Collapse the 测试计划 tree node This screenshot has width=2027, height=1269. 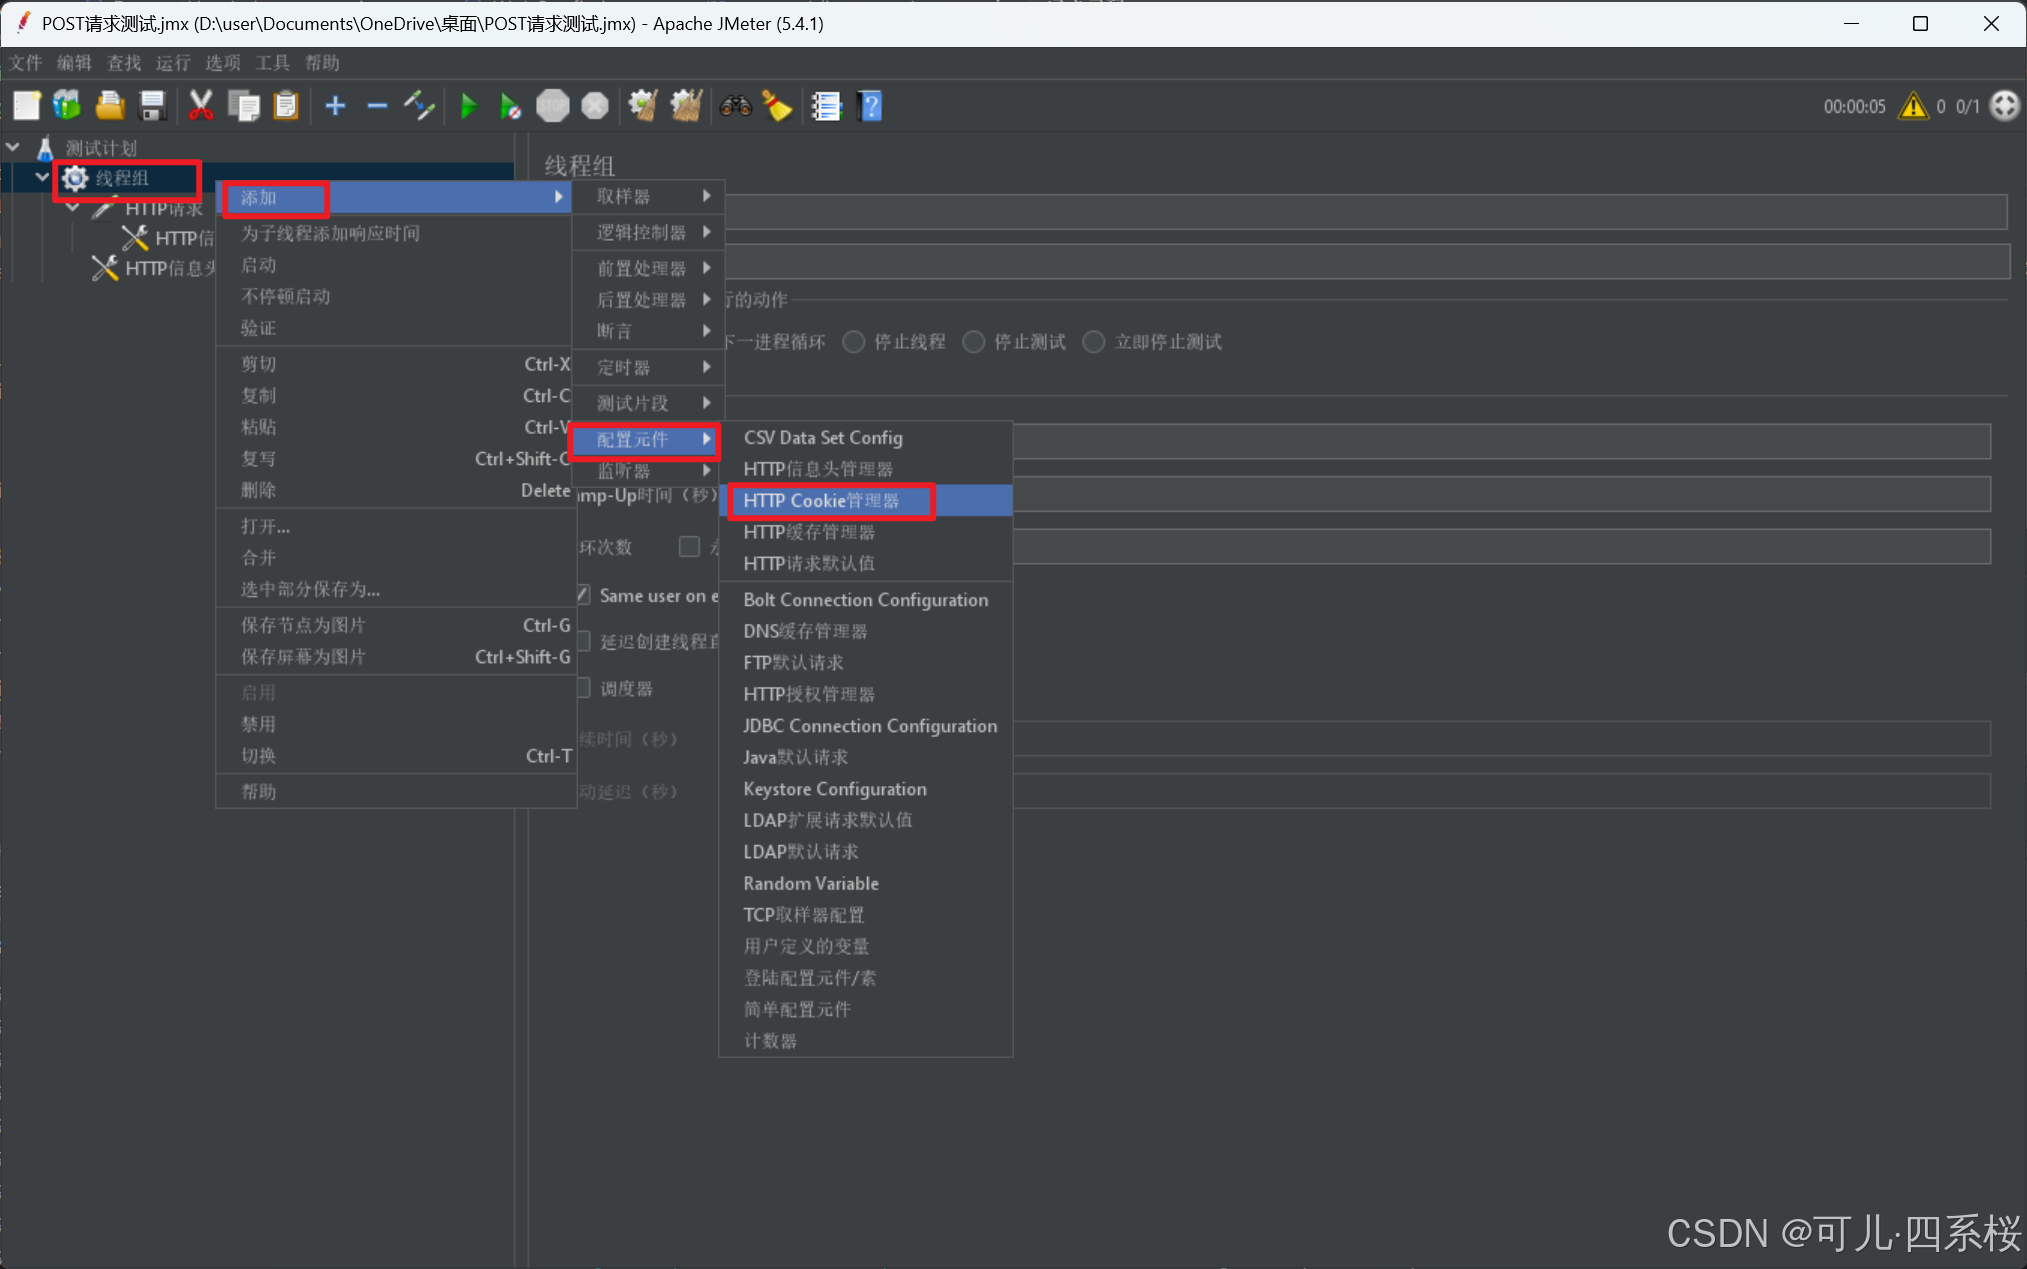pyautogui.click(x=14, y=147)
